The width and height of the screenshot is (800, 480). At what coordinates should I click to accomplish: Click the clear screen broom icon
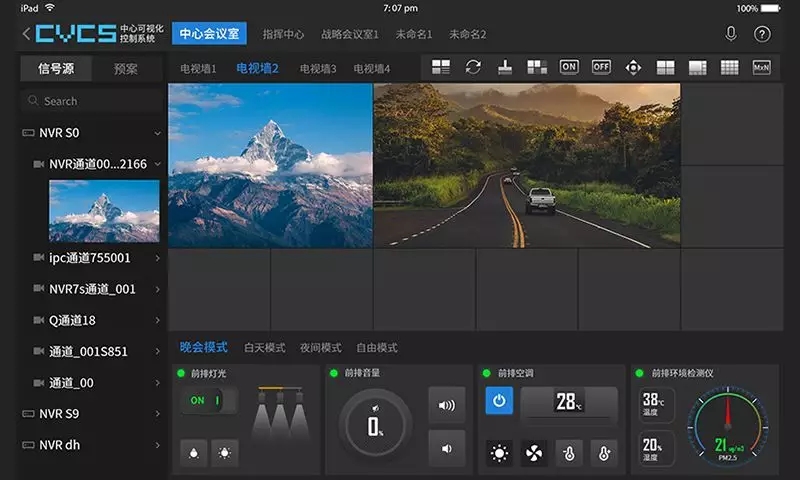(x=505, y=67)
